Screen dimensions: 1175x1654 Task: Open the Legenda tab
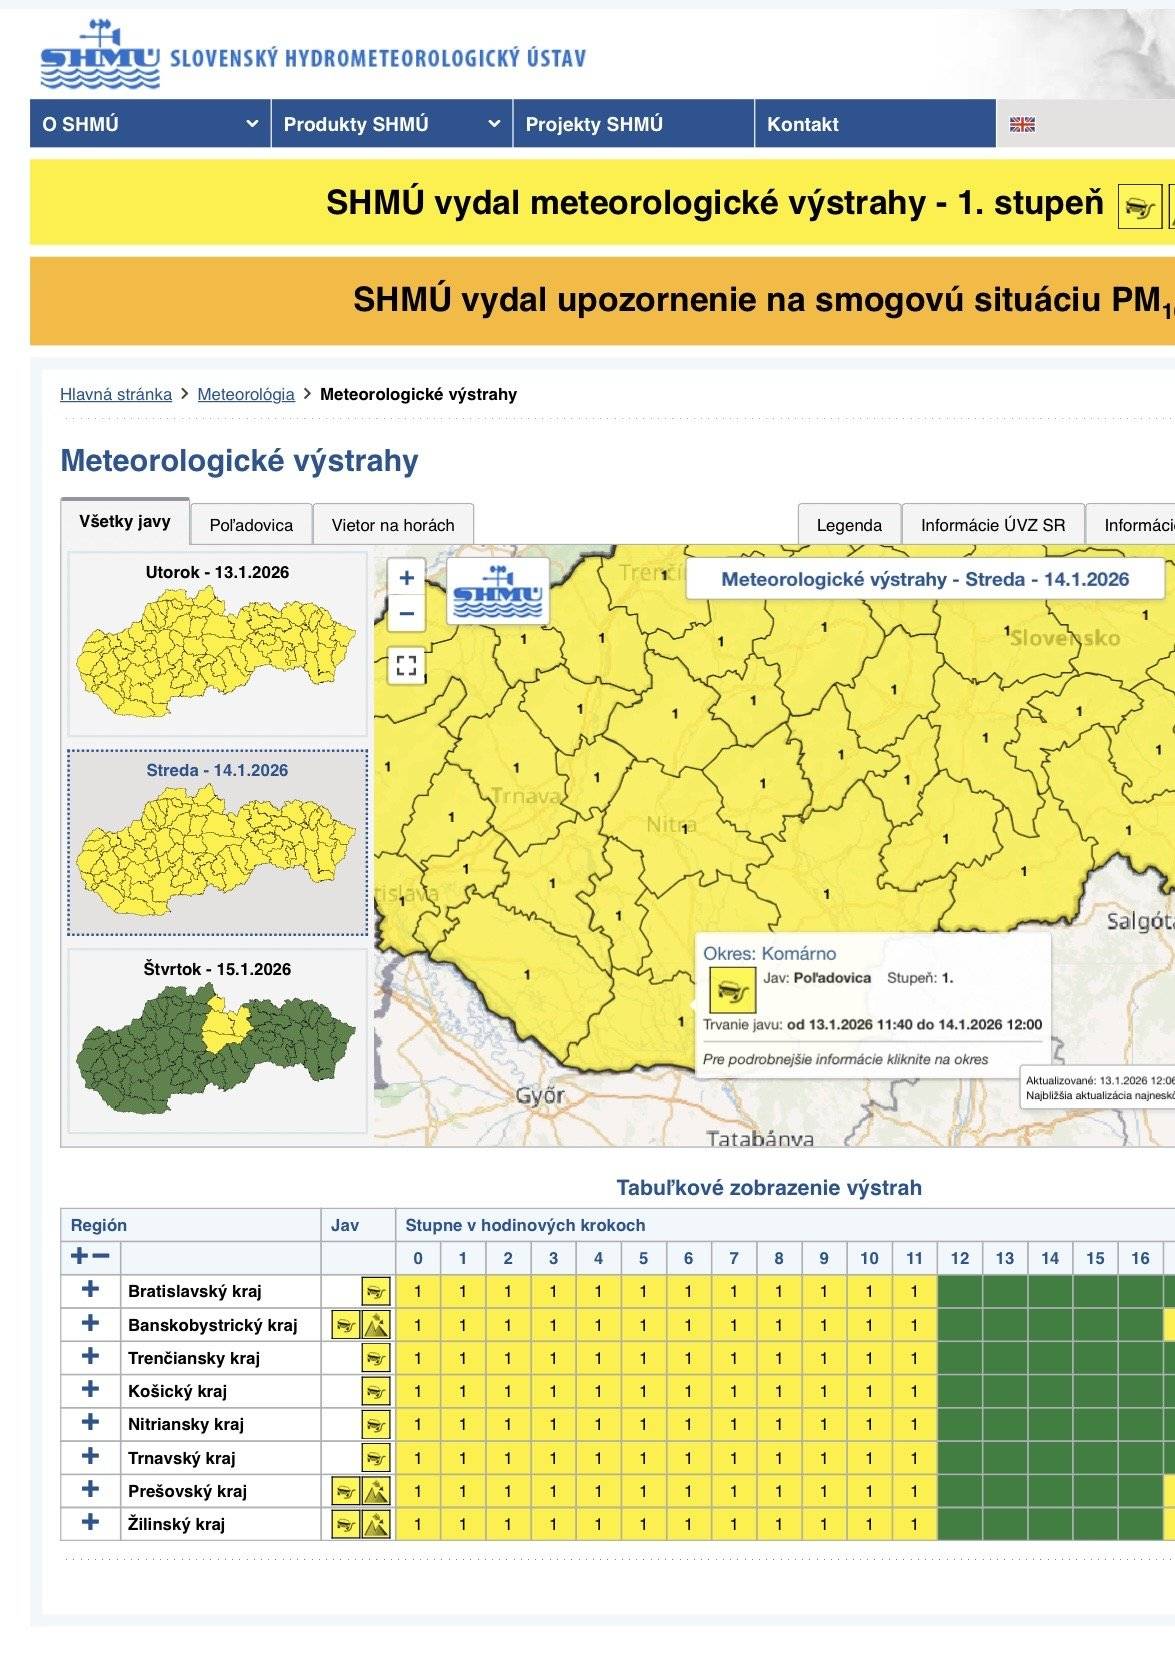pos(849,525)
